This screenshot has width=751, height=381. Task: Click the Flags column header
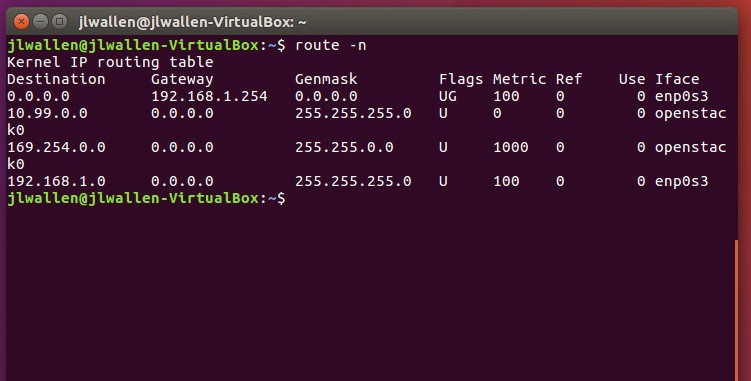point(461,80)
